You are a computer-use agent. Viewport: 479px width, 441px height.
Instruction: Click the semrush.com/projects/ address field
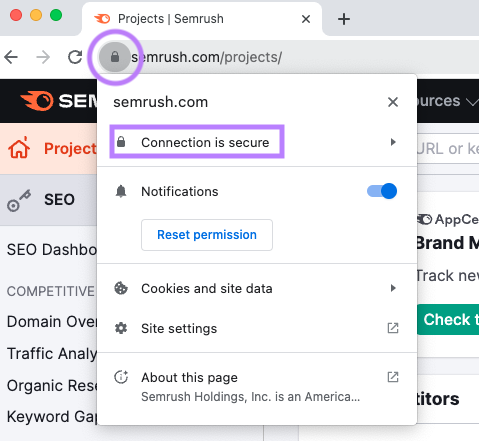pos(206,57)
